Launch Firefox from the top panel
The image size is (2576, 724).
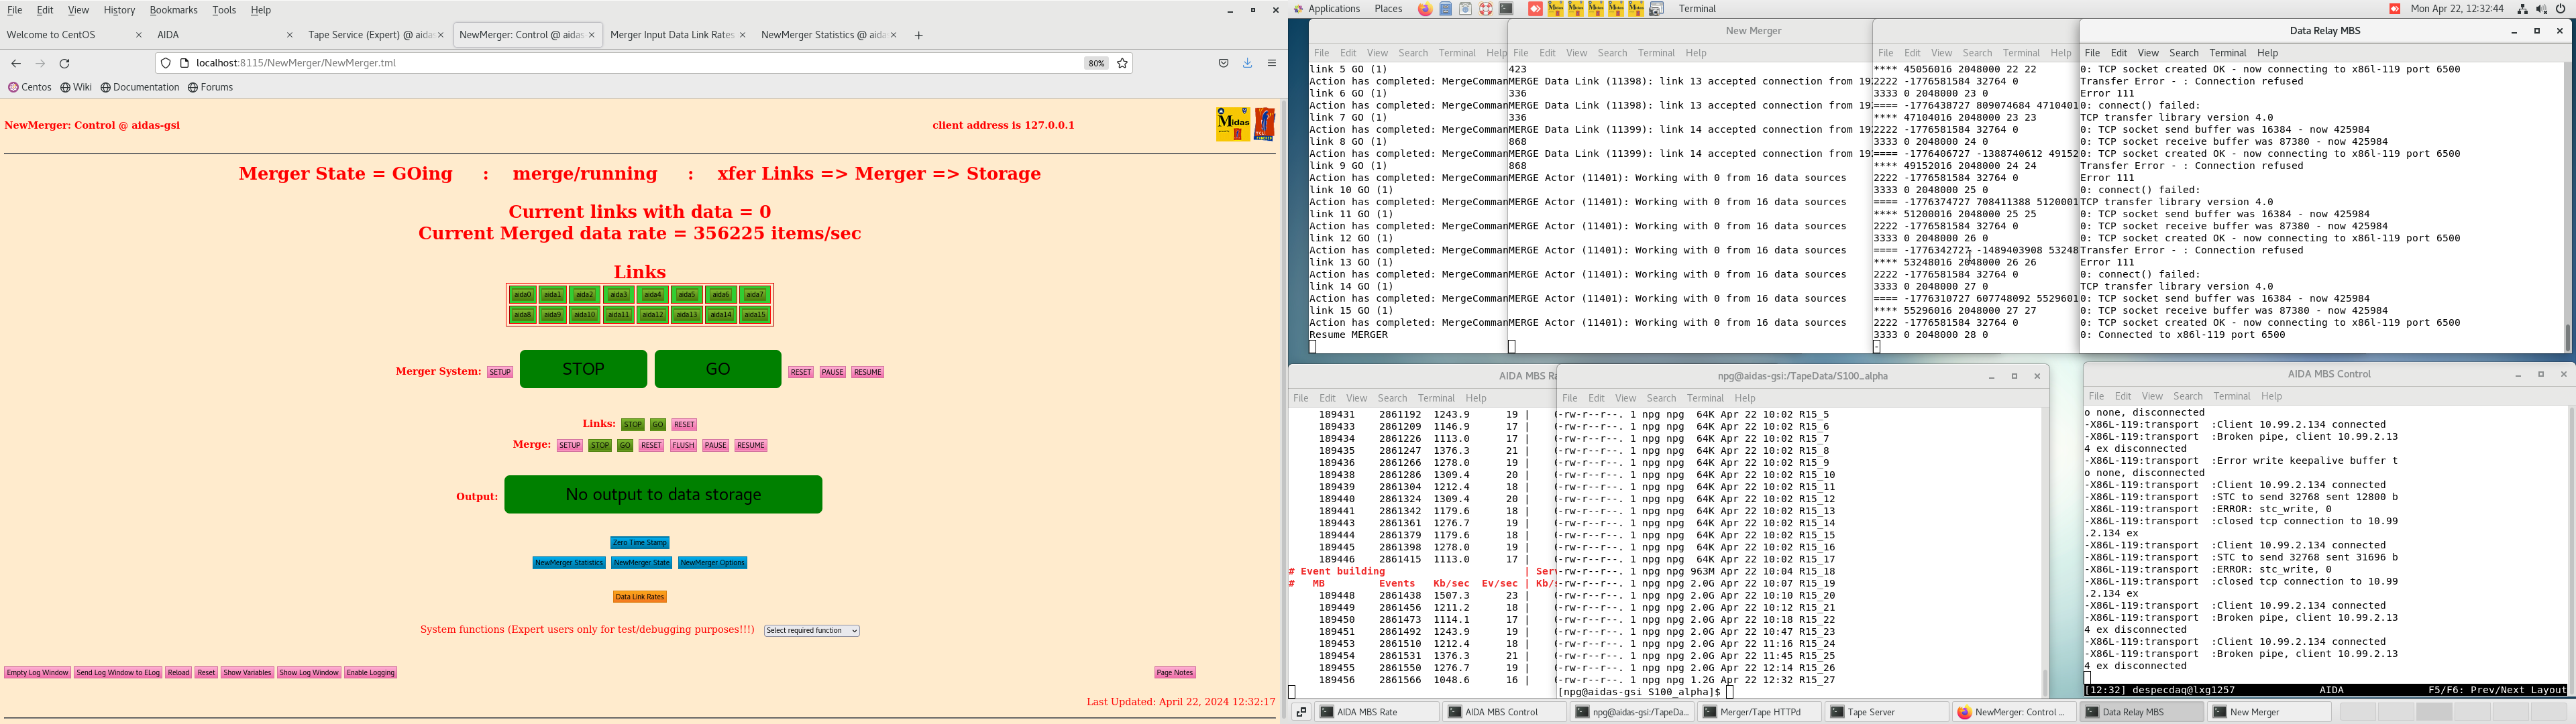(x=1425, y=9)
